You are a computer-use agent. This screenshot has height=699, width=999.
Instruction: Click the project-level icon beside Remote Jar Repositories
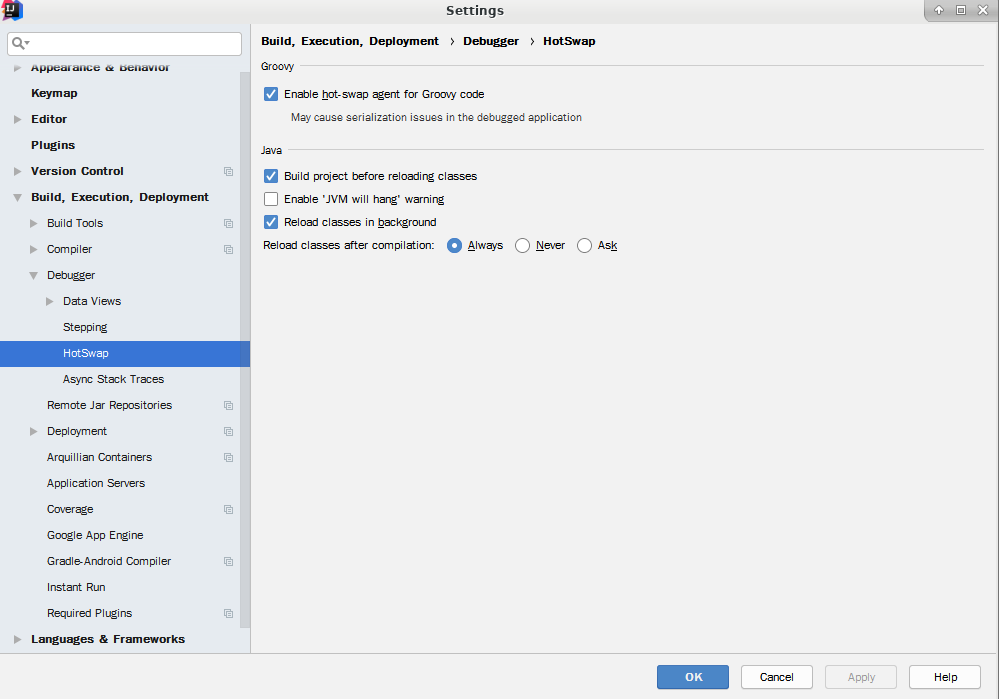228,406
